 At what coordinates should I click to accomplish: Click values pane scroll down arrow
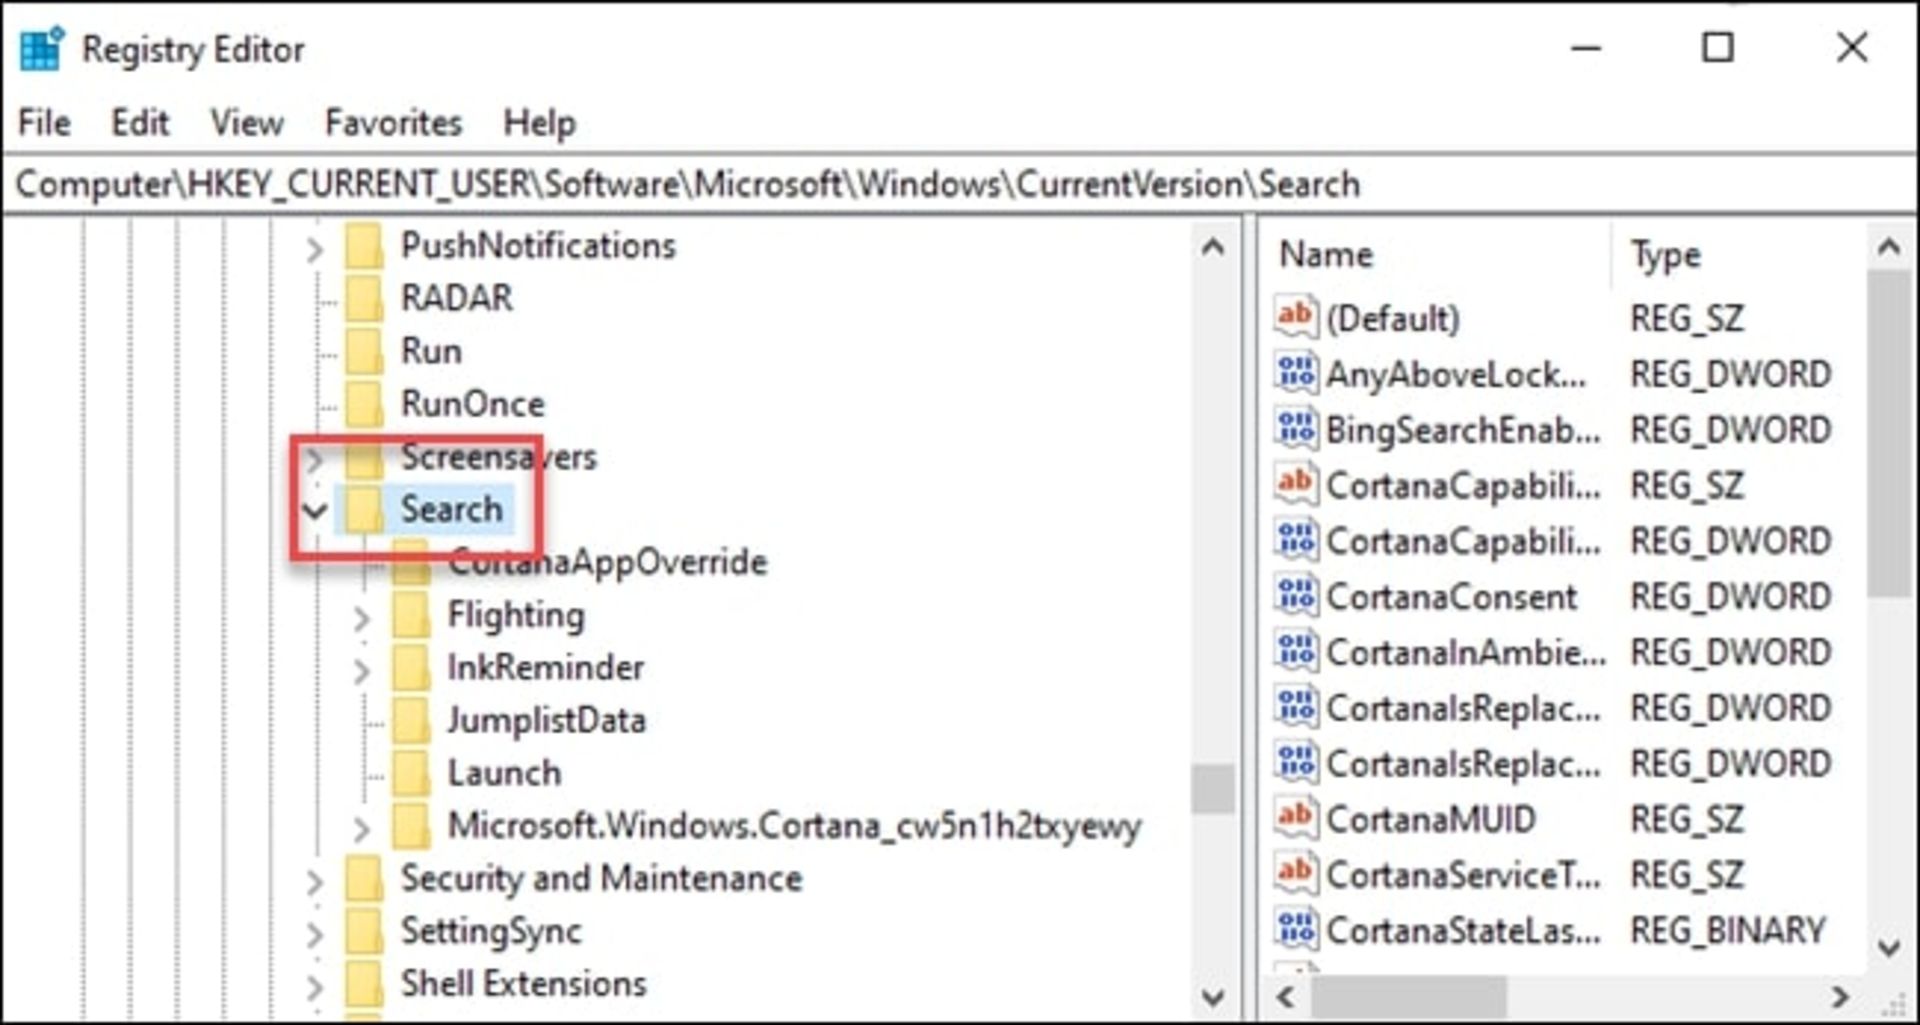(1889, 946)
